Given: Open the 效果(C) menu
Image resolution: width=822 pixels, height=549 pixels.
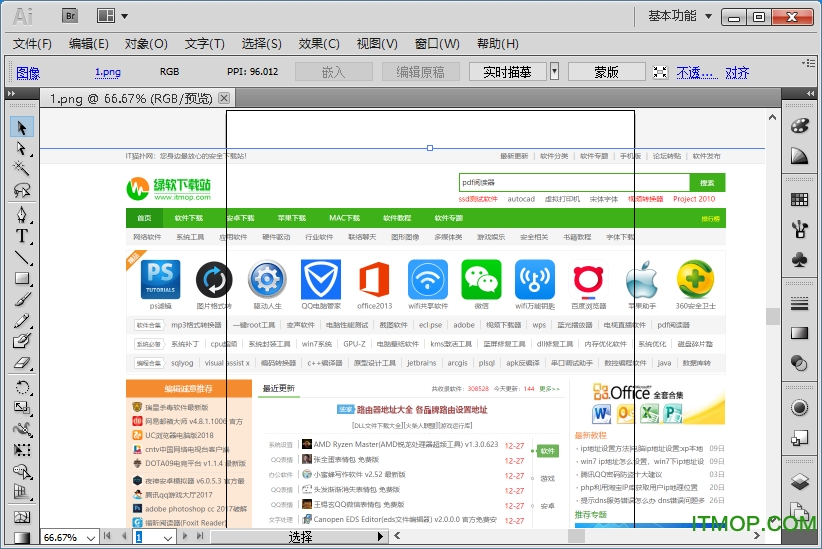Looking at the screenshot, I should pos(319,44).
